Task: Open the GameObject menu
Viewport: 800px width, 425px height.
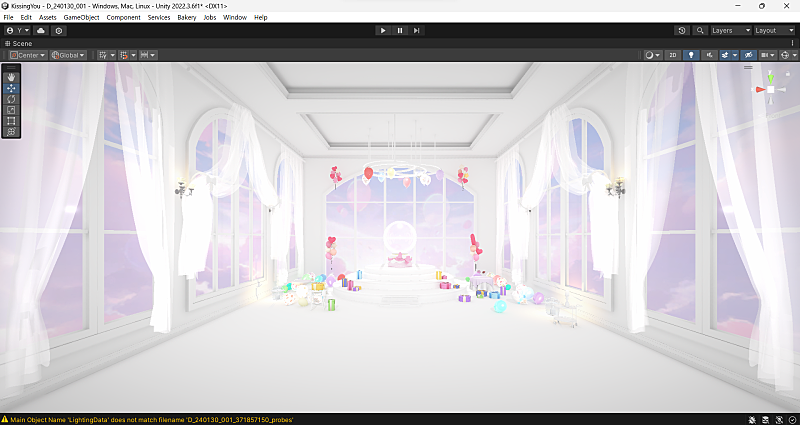Action: click(79, 17)
